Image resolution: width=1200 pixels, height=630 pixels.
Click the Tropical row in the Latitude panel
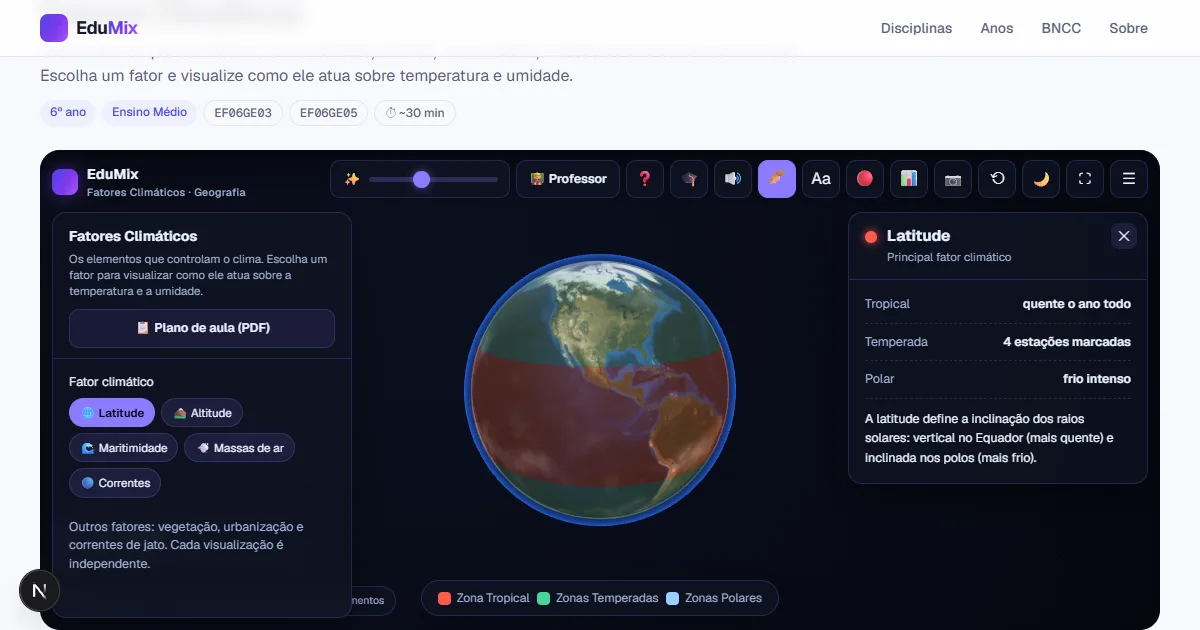click(x=998, y=304)
